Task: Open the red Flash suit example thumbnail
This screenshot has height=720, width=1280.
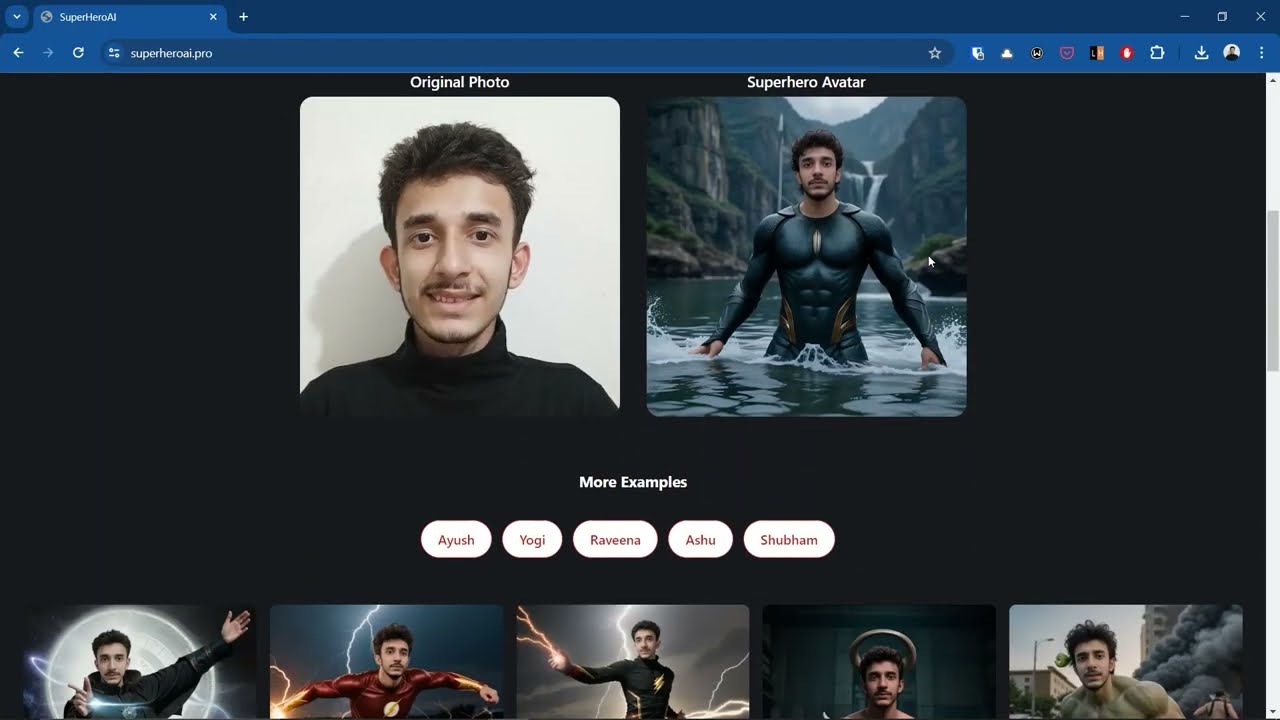Action: [386, 661]
